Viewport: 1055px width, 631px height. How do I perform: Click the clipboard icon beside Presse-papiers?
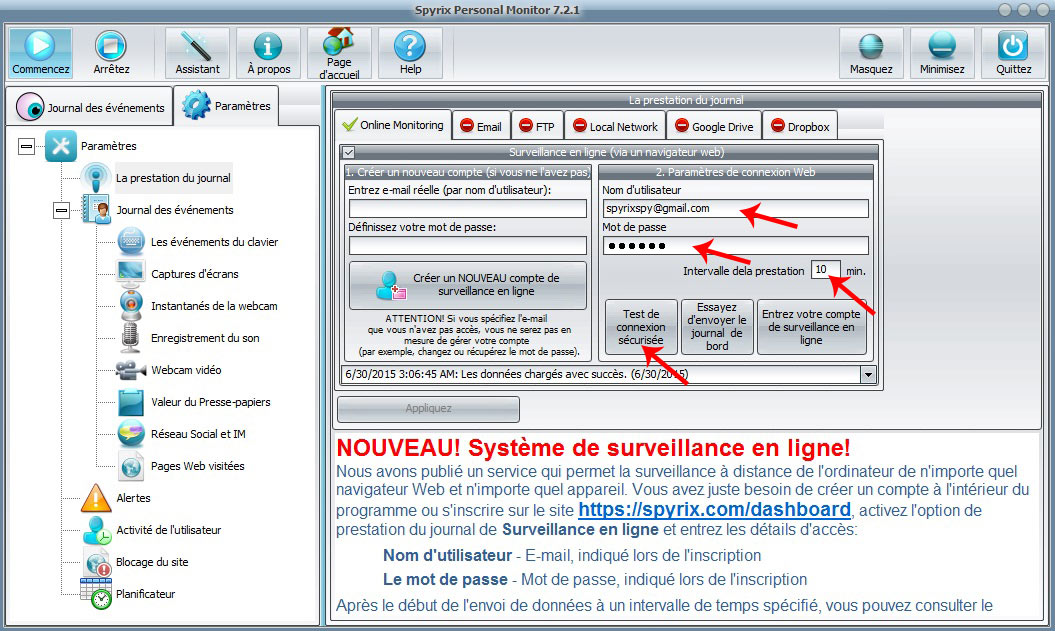pyautogui.click(x=131, y=402)
